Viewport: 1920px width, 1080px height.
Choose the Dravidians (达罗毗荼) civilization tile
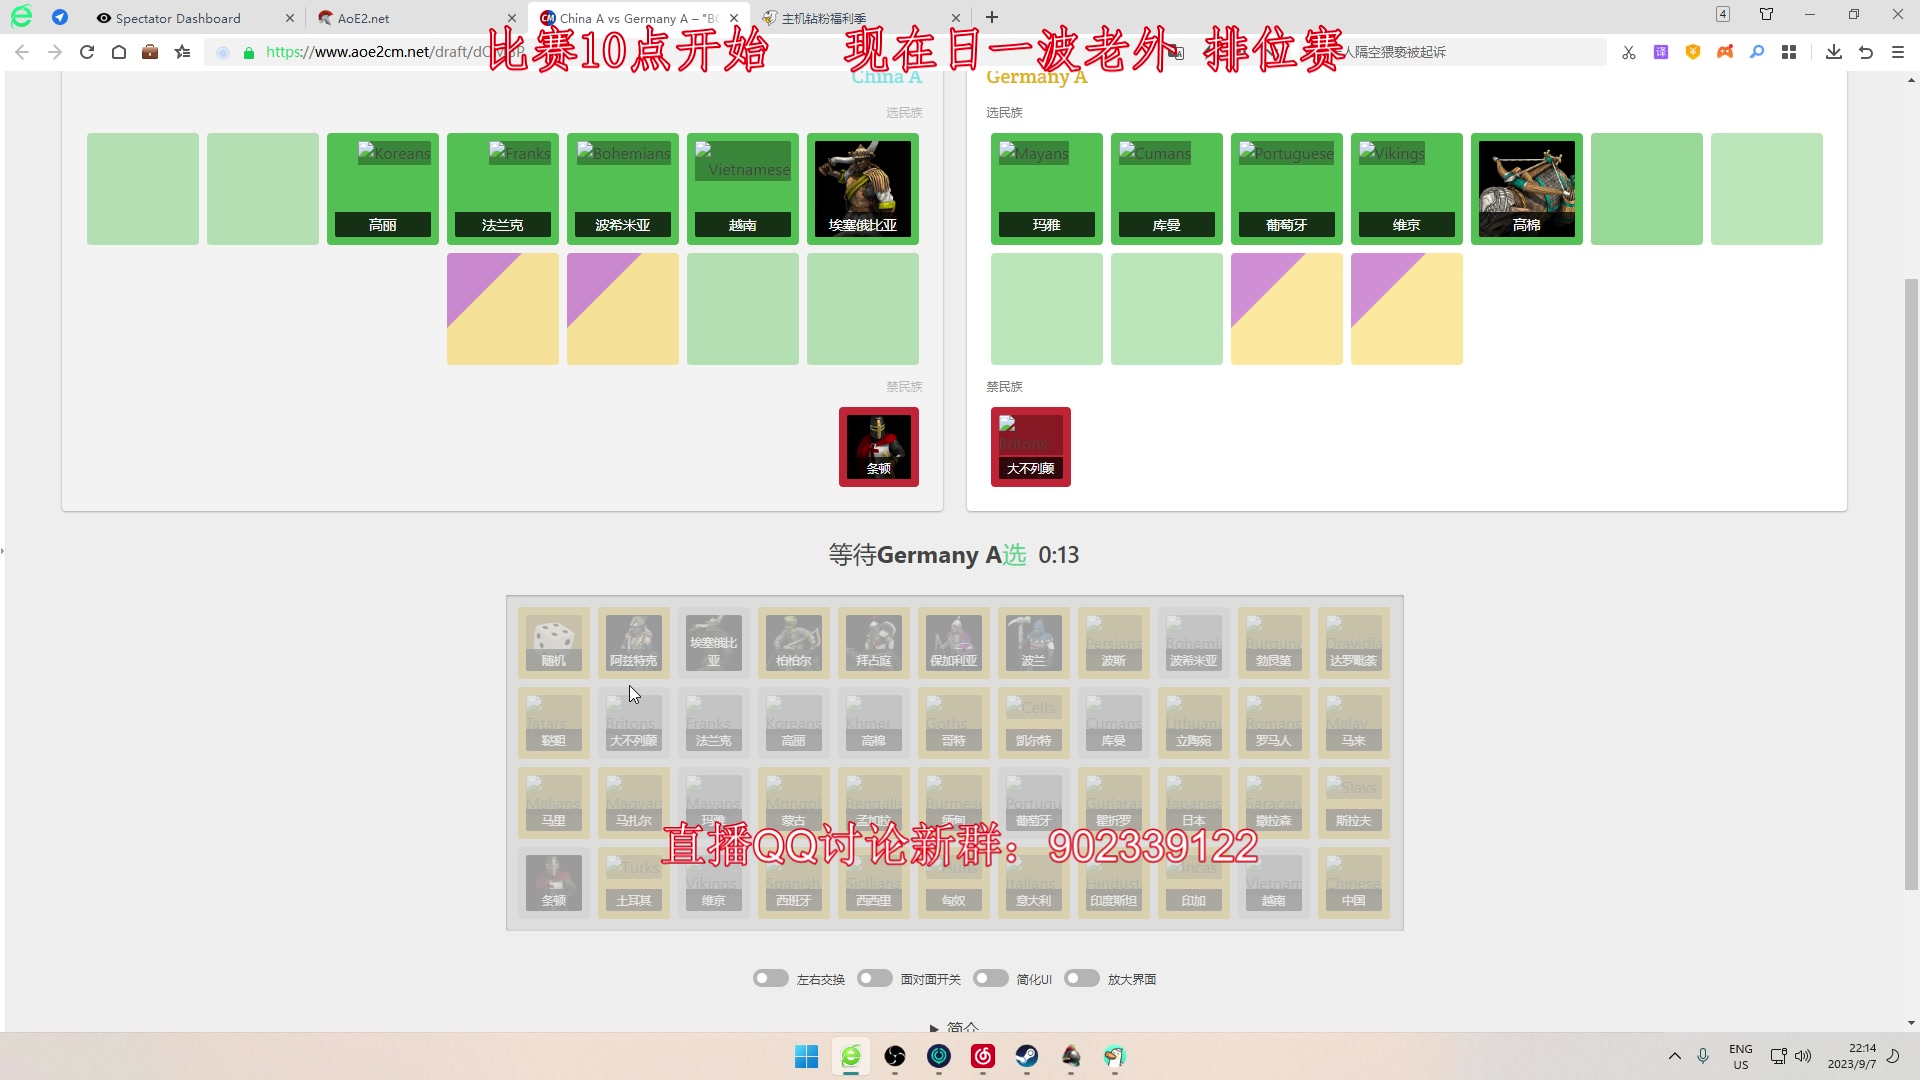(1353, 642)
